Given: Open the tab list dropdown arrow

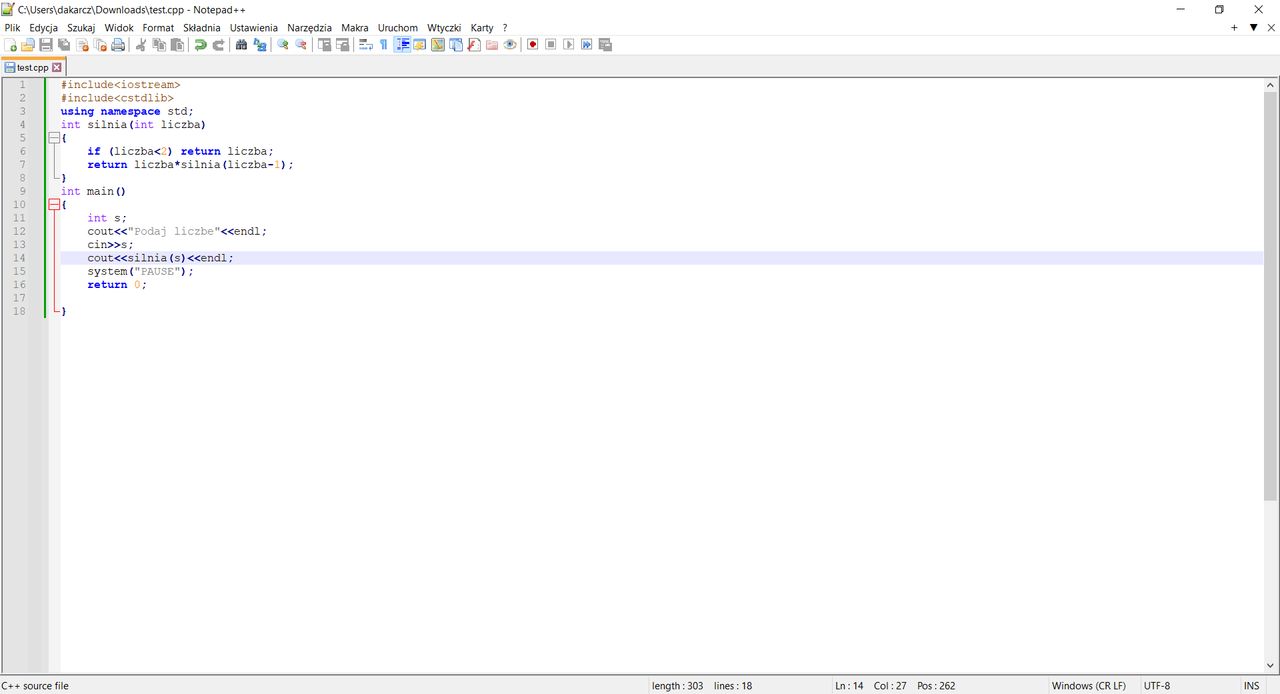Looking at the screenshot, I should click(1253, 28).
